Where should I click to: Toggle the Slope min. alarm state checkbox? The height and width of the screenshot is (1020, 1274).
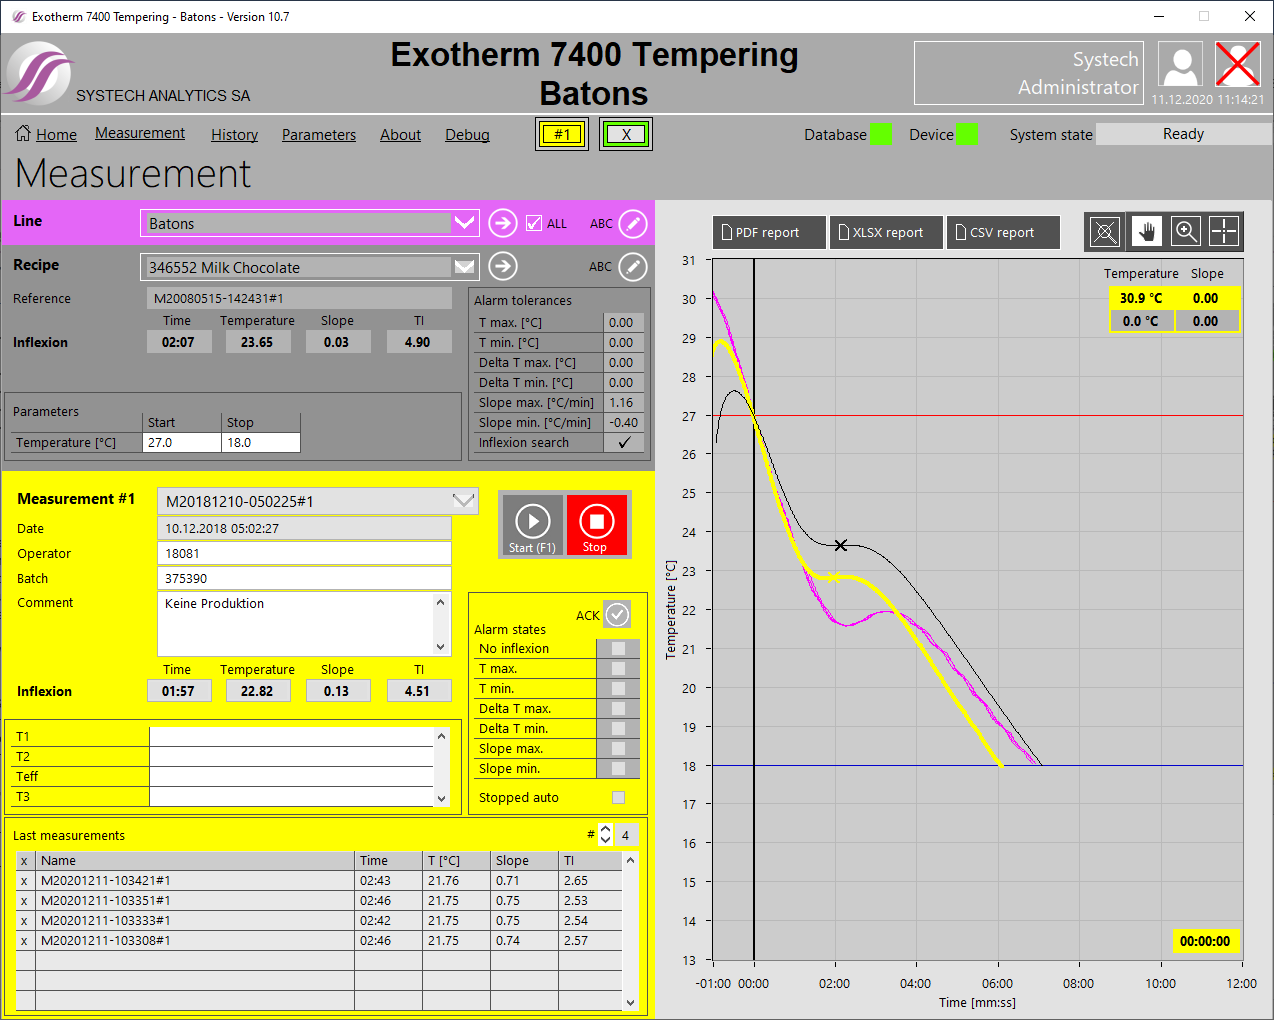(618, 768)
